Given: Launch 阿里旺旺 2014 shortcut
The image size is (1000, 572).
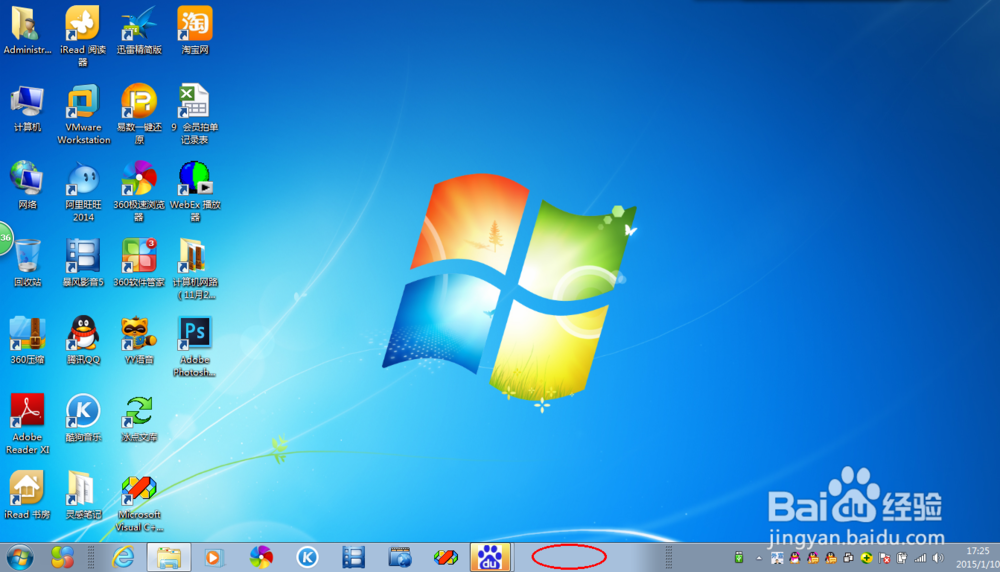Looking at the screenshot, I should point(83,192).
